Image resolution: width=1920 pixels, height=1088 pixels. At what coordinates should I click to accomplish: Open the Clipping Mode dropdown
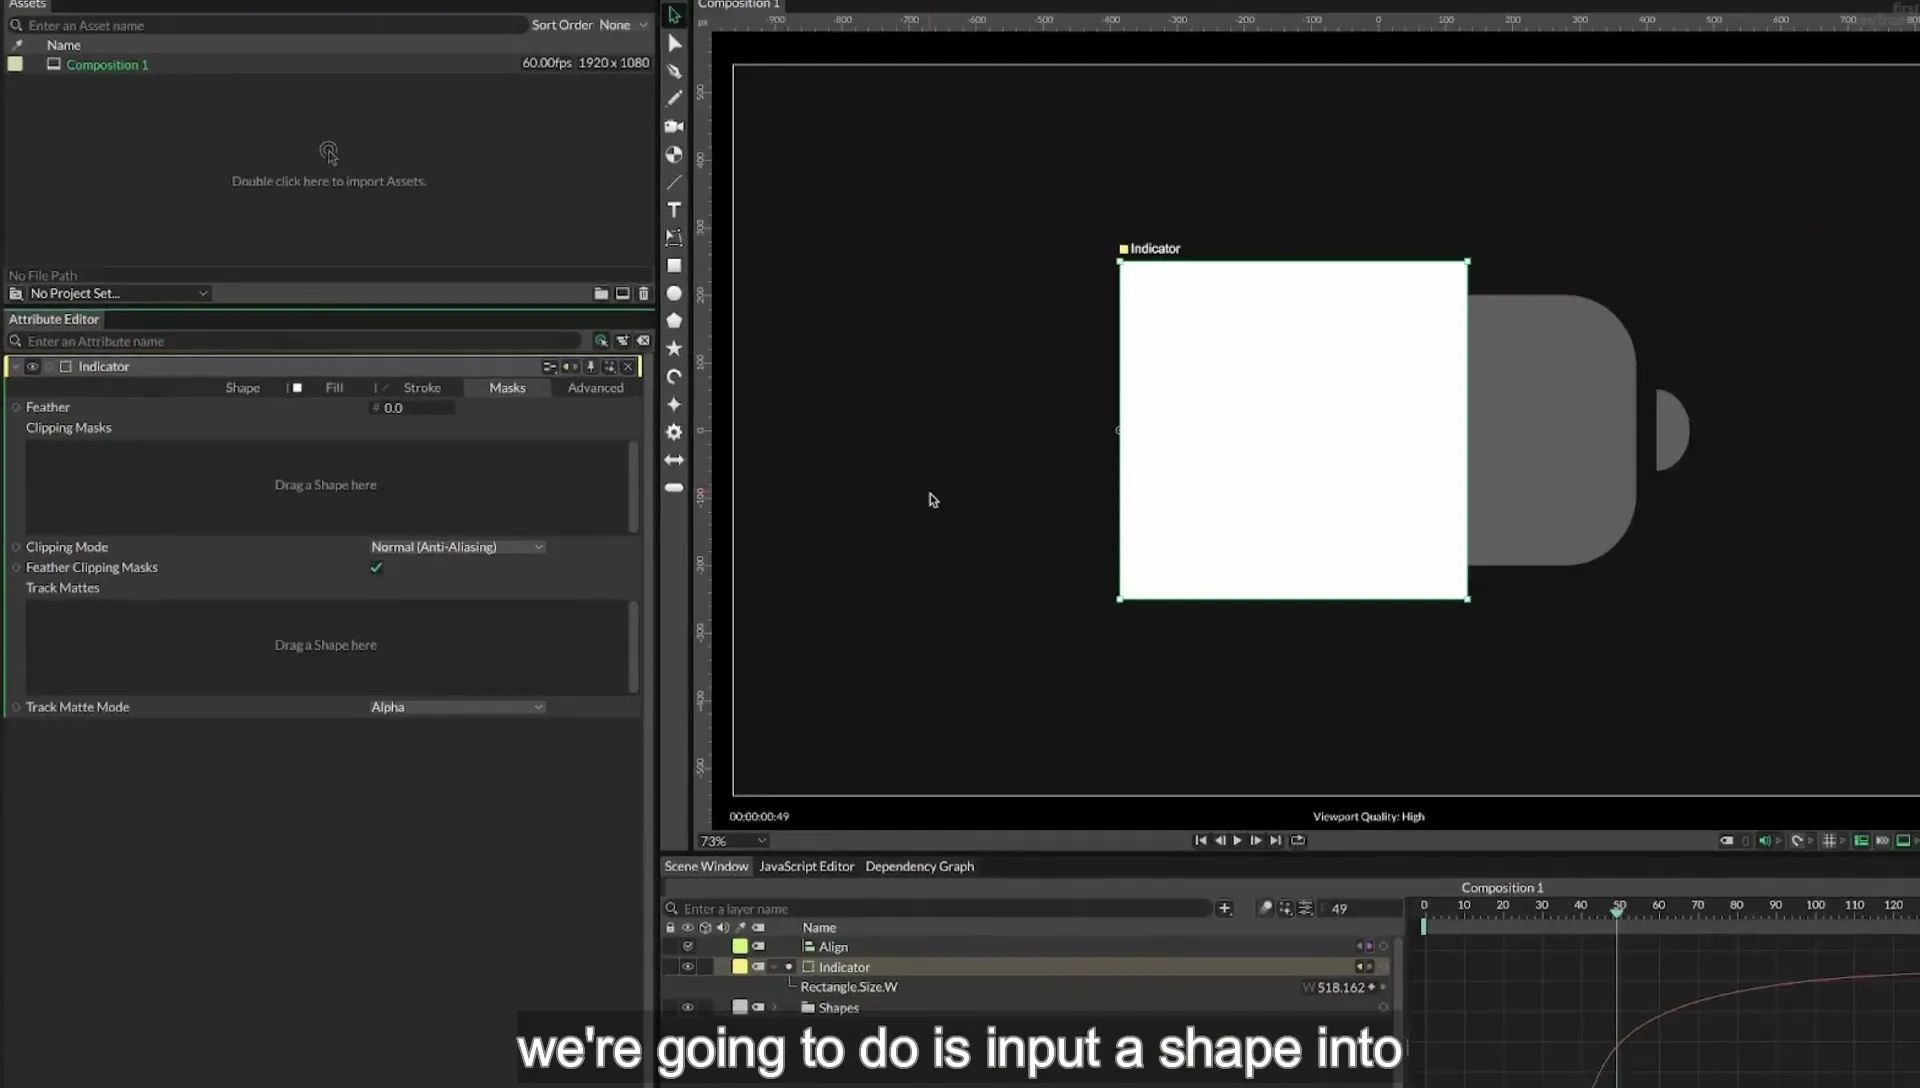(x=457, y=547)
